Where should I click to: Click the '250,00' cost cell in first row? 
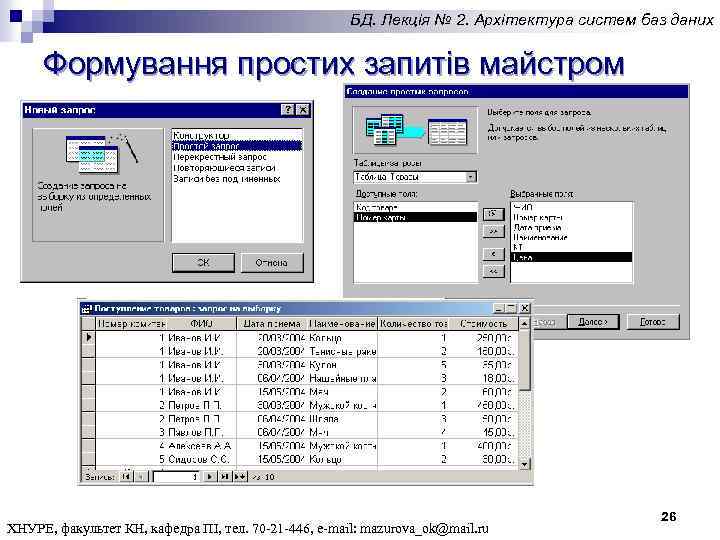pyautogui.click(x=483, y=338)
